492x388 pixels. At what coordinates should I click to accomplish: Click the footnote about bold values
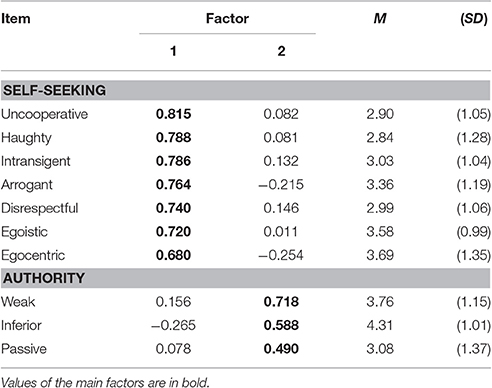[105, 382]
